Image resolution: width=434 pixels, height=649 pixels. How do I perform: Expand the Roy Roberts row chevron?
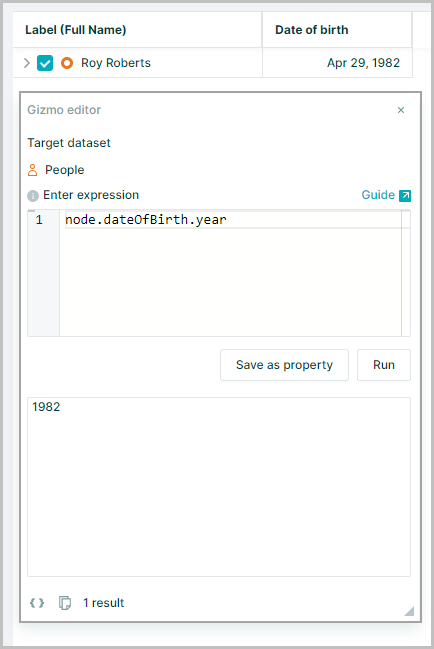click(27, 63)
